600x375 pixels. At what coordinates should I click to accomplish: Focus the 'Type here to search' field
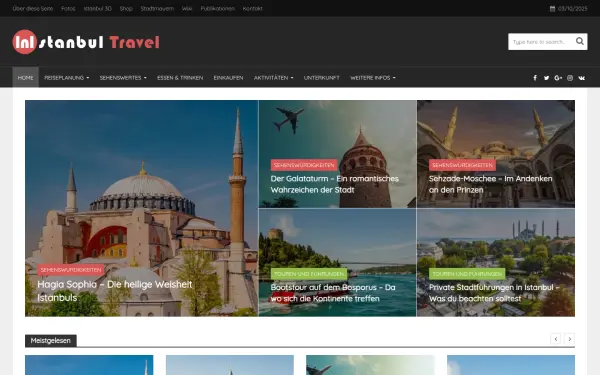pyautogui.click(x=541, y=41)
